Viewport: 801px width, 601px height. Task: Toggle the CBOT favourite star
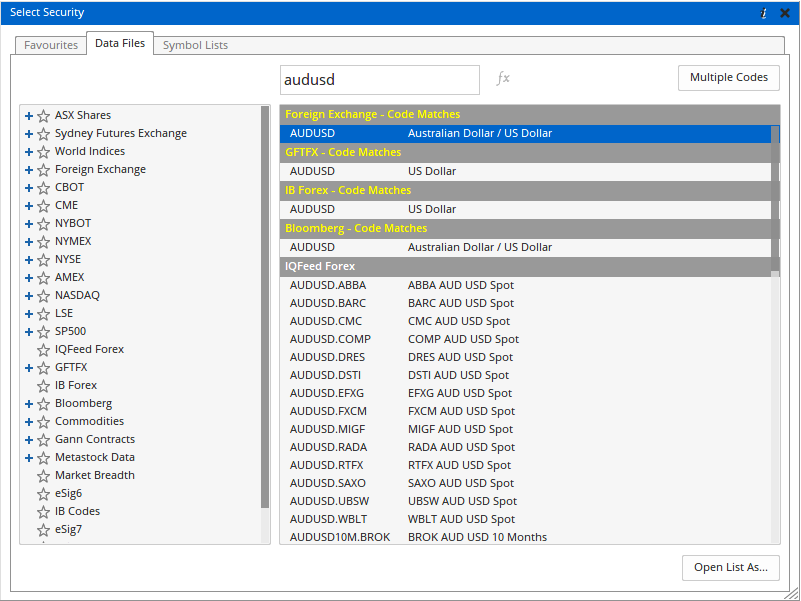[x=43, y=188]
